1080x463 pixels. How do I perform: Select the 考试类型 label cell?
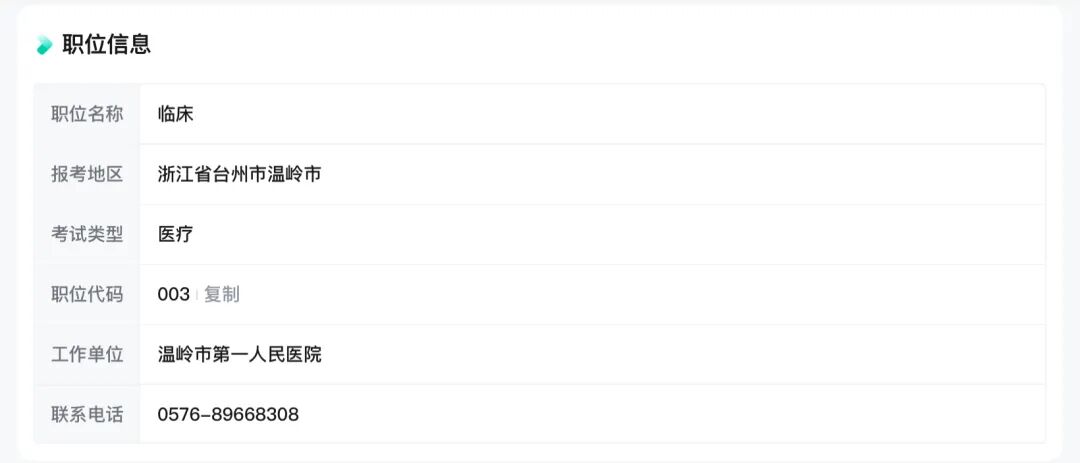pos(87,234)
